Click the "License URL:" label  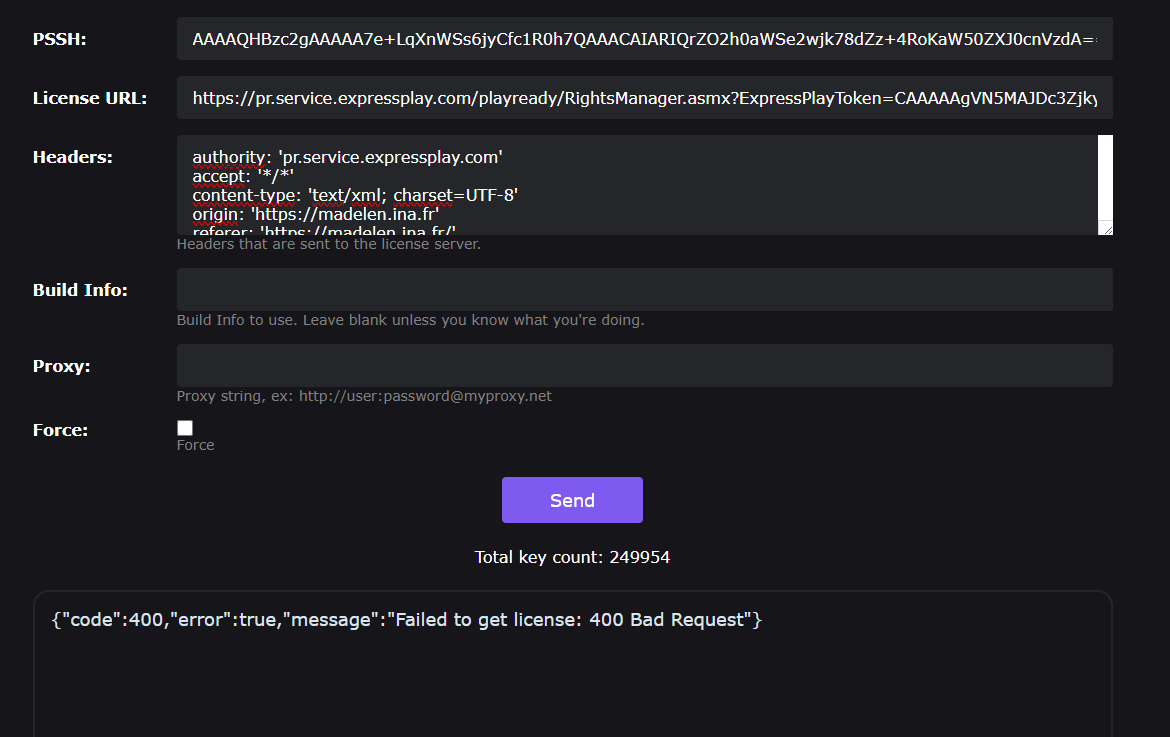90,99
